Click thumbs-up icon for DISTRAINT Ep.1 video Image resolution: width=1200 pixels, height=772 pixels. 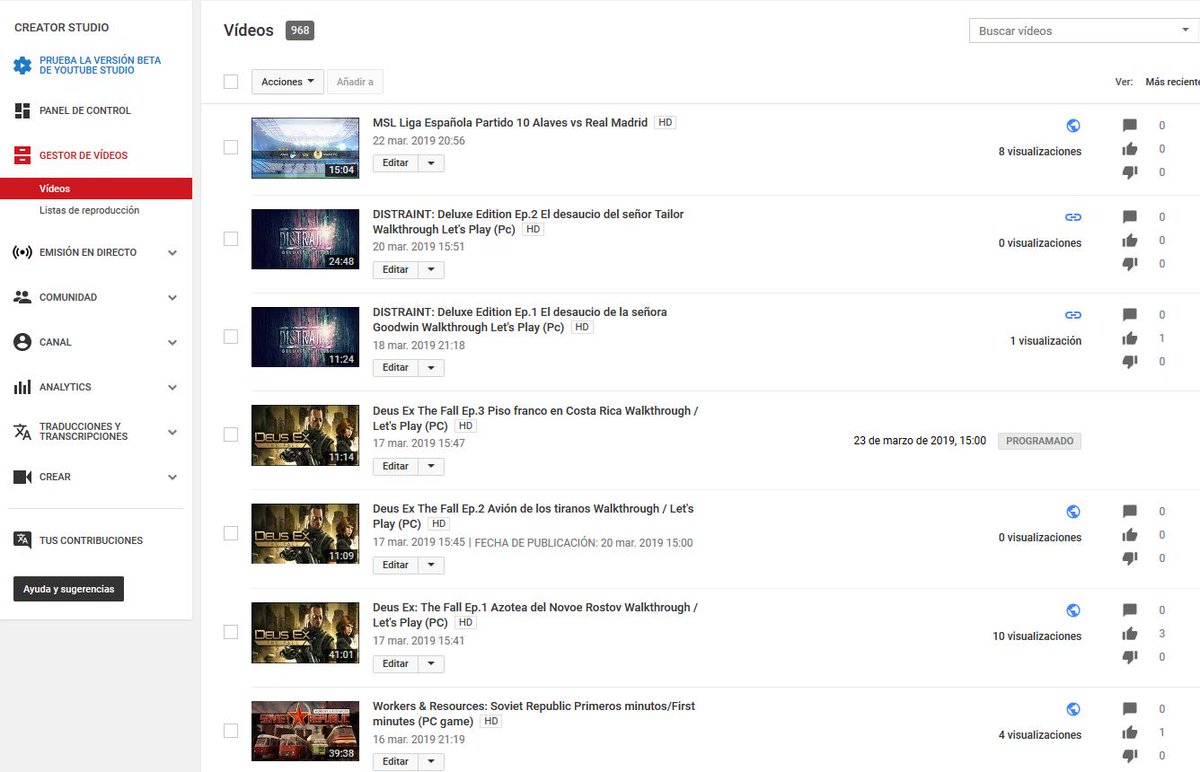[x=1130, y=338]
